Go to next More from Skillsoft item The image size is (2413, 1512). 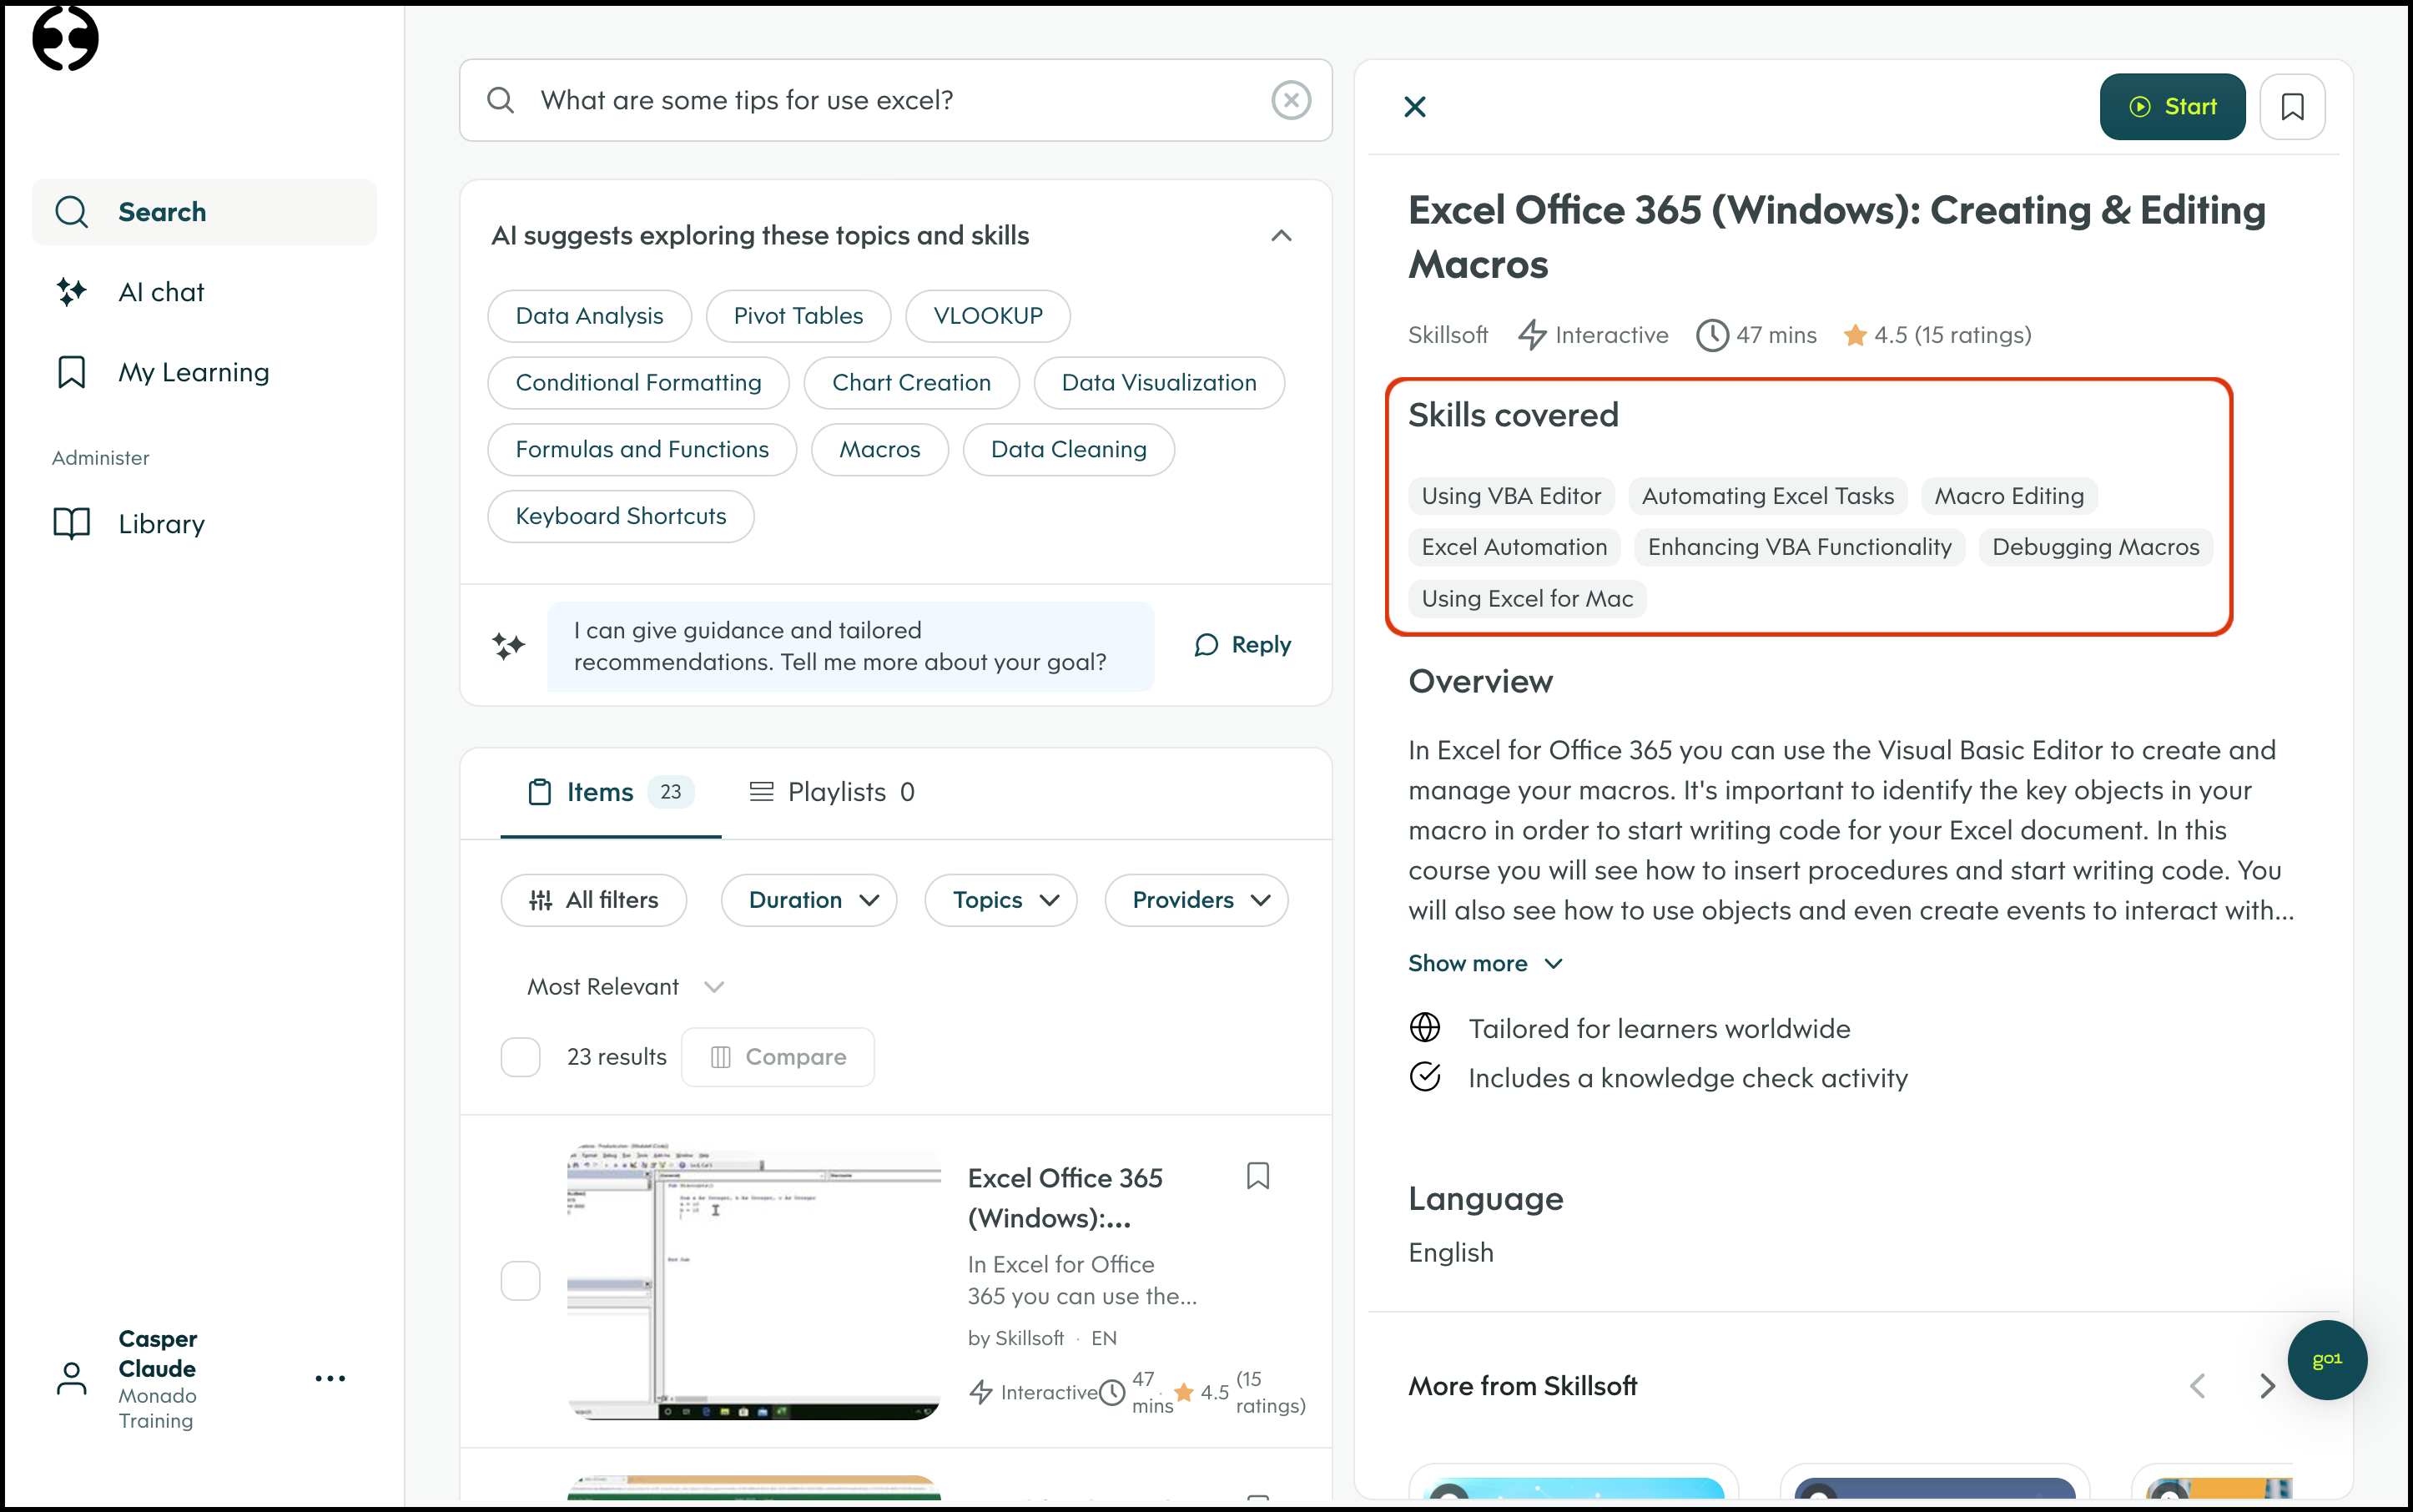pyautogui.click(x=2267, y=1386)
